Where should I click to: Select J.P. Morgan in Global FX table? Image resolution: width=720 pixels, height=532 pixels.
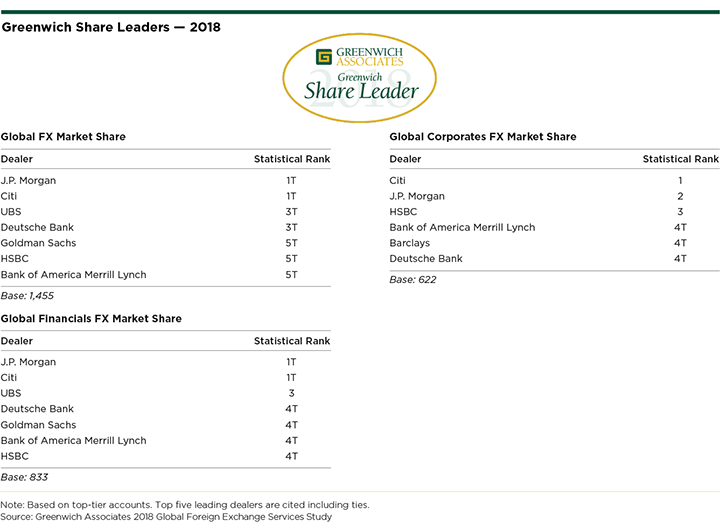point(28,181)
